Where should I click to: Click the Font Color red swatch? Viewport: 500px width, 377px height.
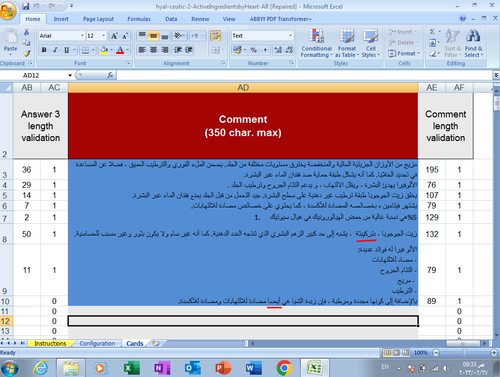[x=120, y=50]
